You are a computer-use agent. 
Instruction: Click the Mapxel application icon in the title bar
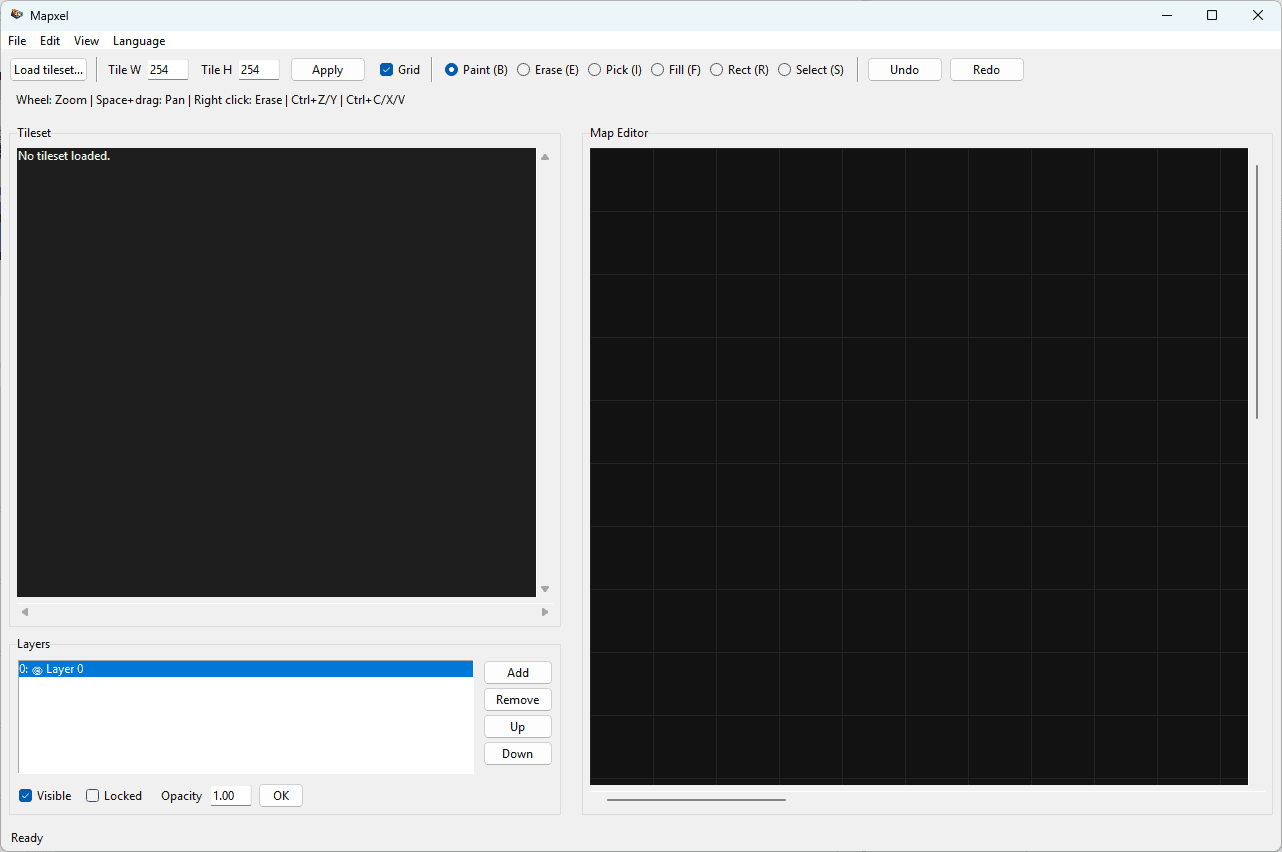point(16,15)
